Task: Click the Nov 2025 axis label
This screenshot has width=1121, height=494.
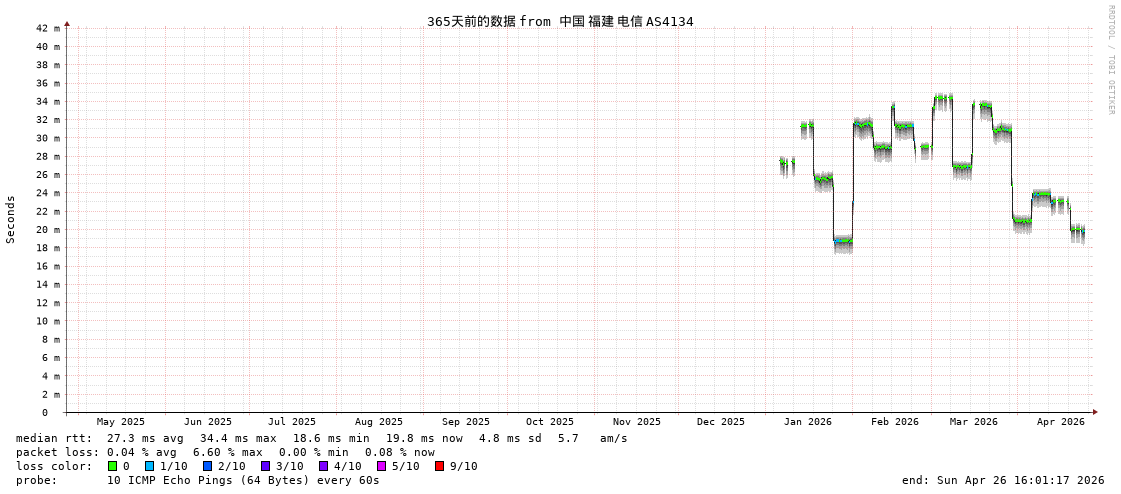Action: (637, 422)
